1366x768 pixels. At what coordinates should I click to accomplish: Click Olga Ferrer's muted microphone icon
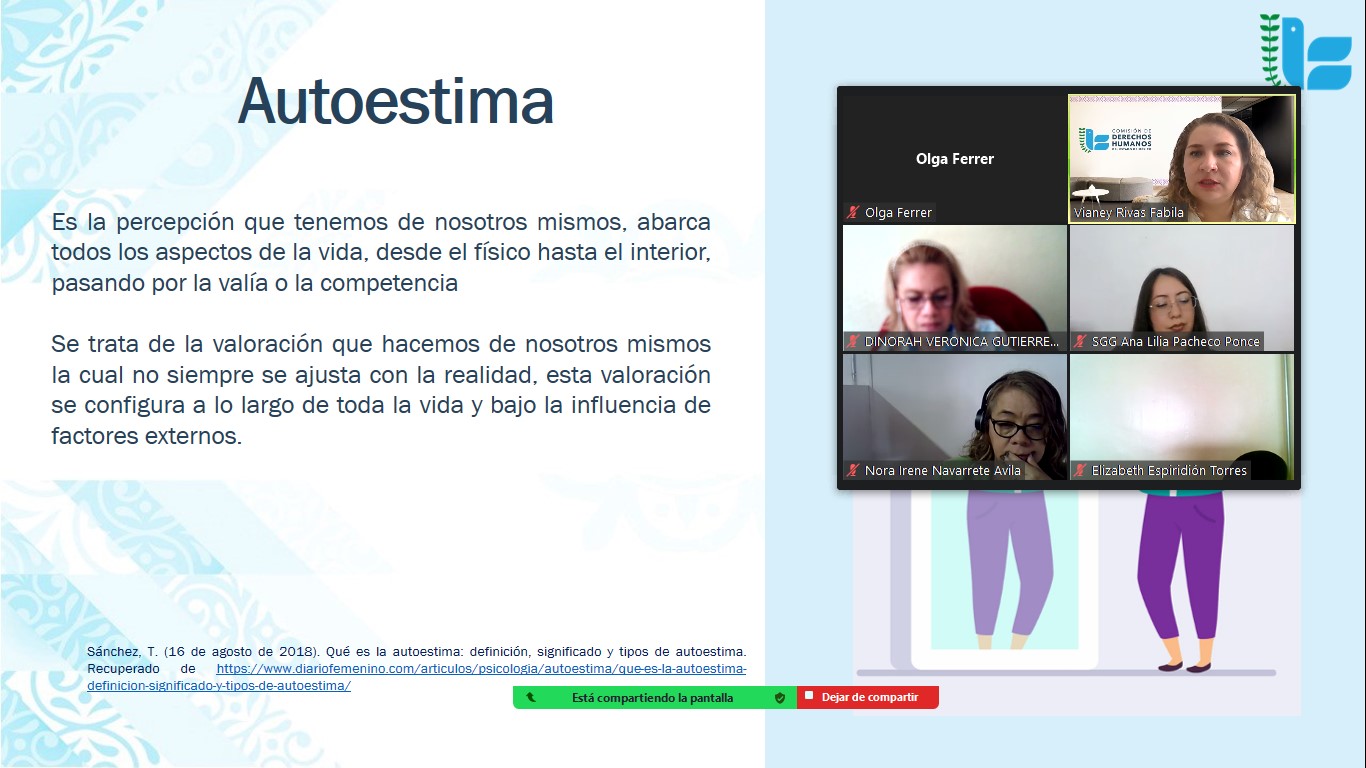tap(853, 212)
